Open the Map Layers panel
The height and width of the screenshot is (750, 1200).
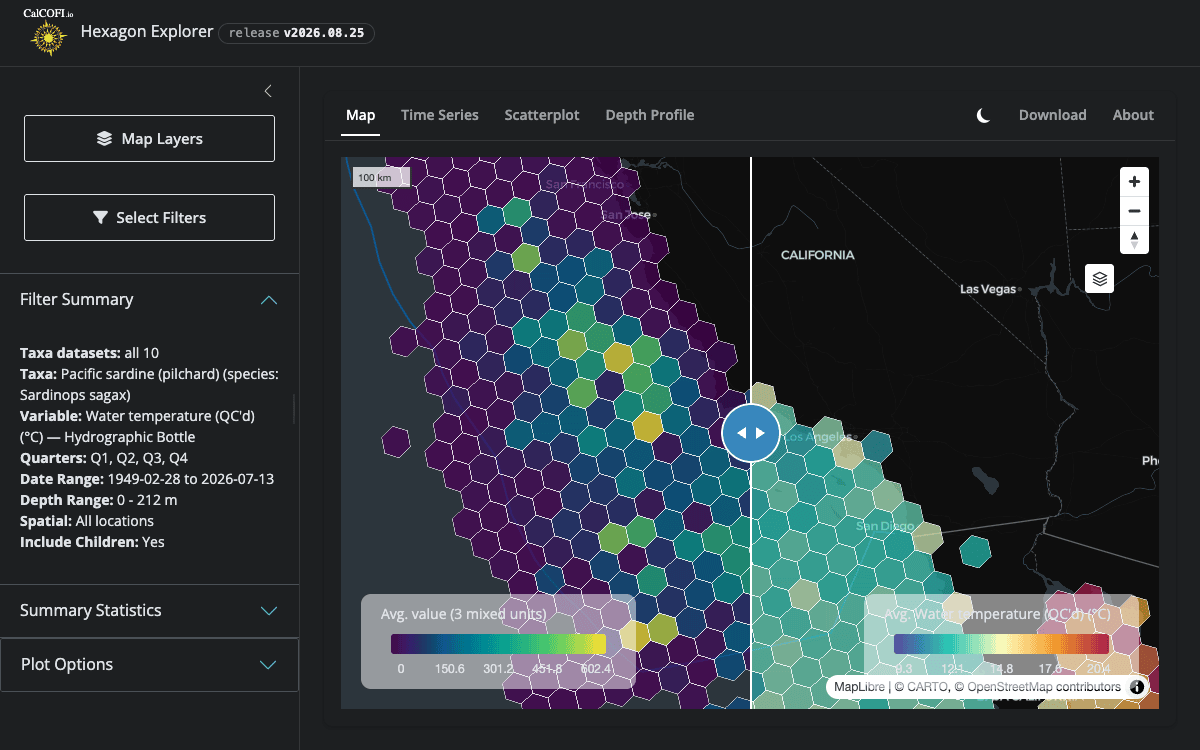click(x=149, y=139)
